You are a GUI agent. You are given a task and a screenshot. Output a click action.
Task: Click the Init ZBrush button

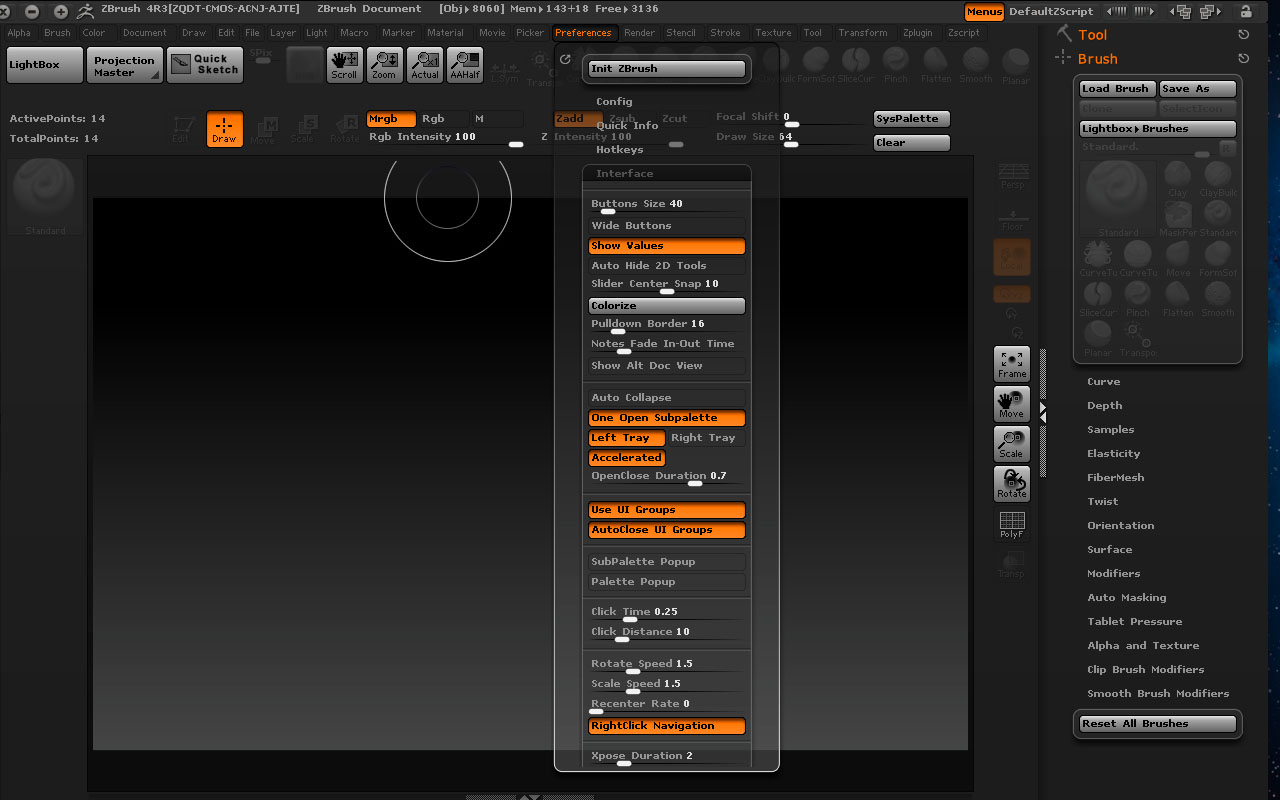(667, 69)
